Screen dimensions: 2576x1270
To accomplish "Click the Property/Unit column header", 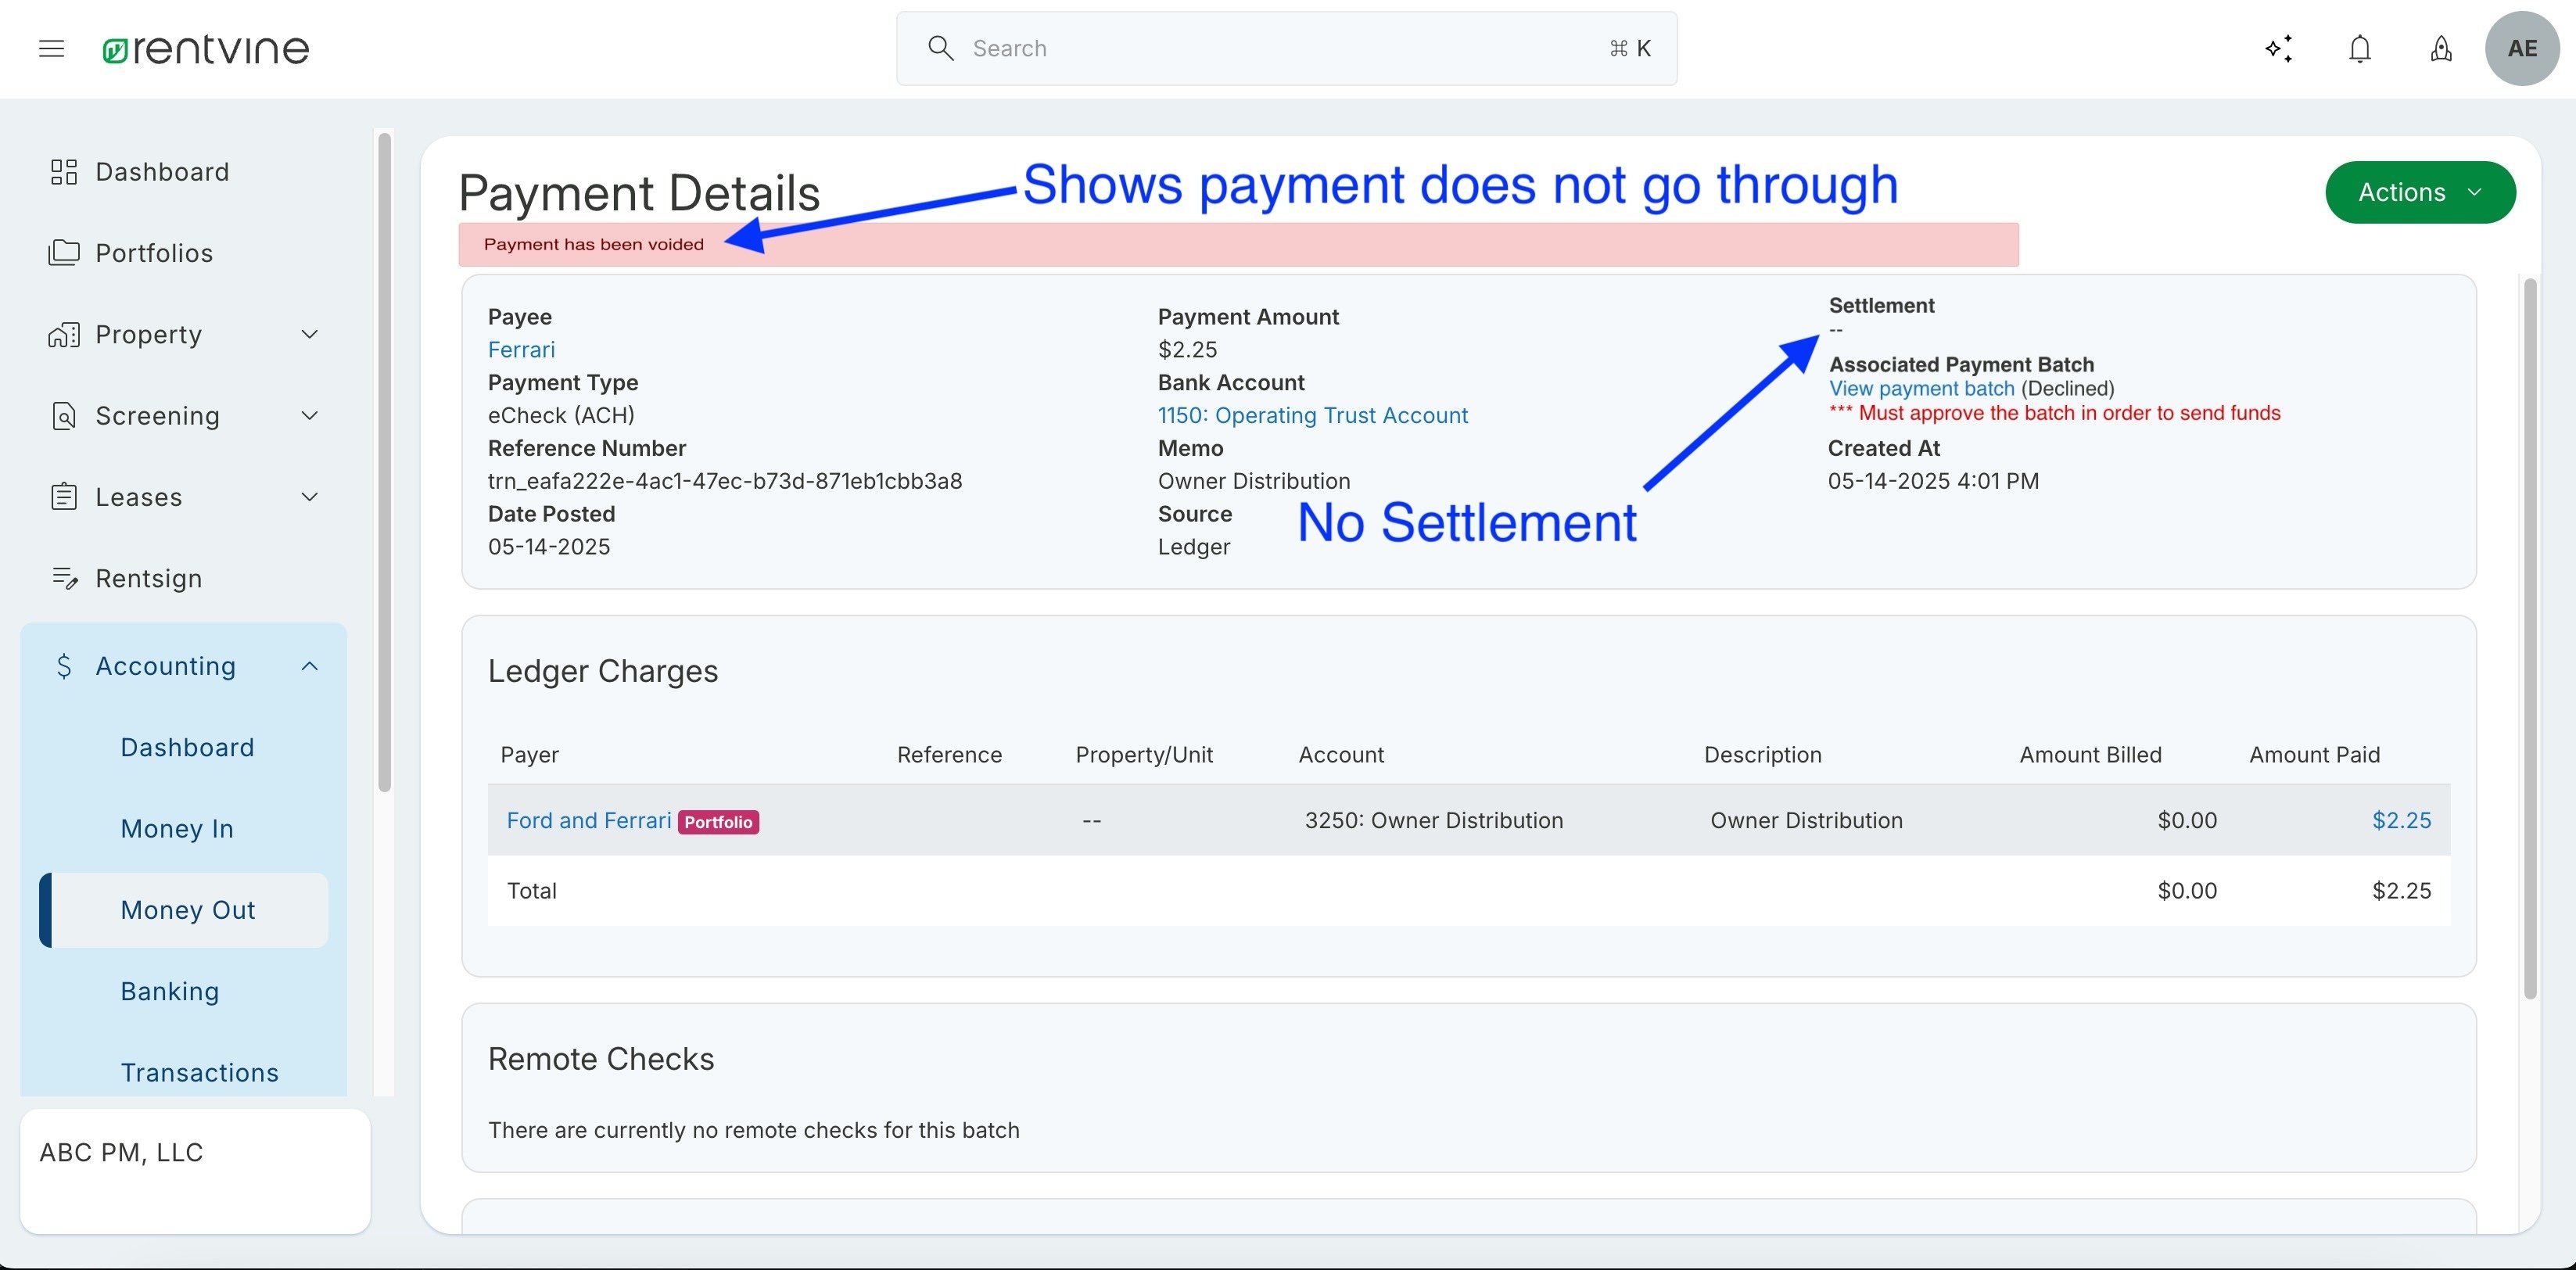I will 1144,754.
